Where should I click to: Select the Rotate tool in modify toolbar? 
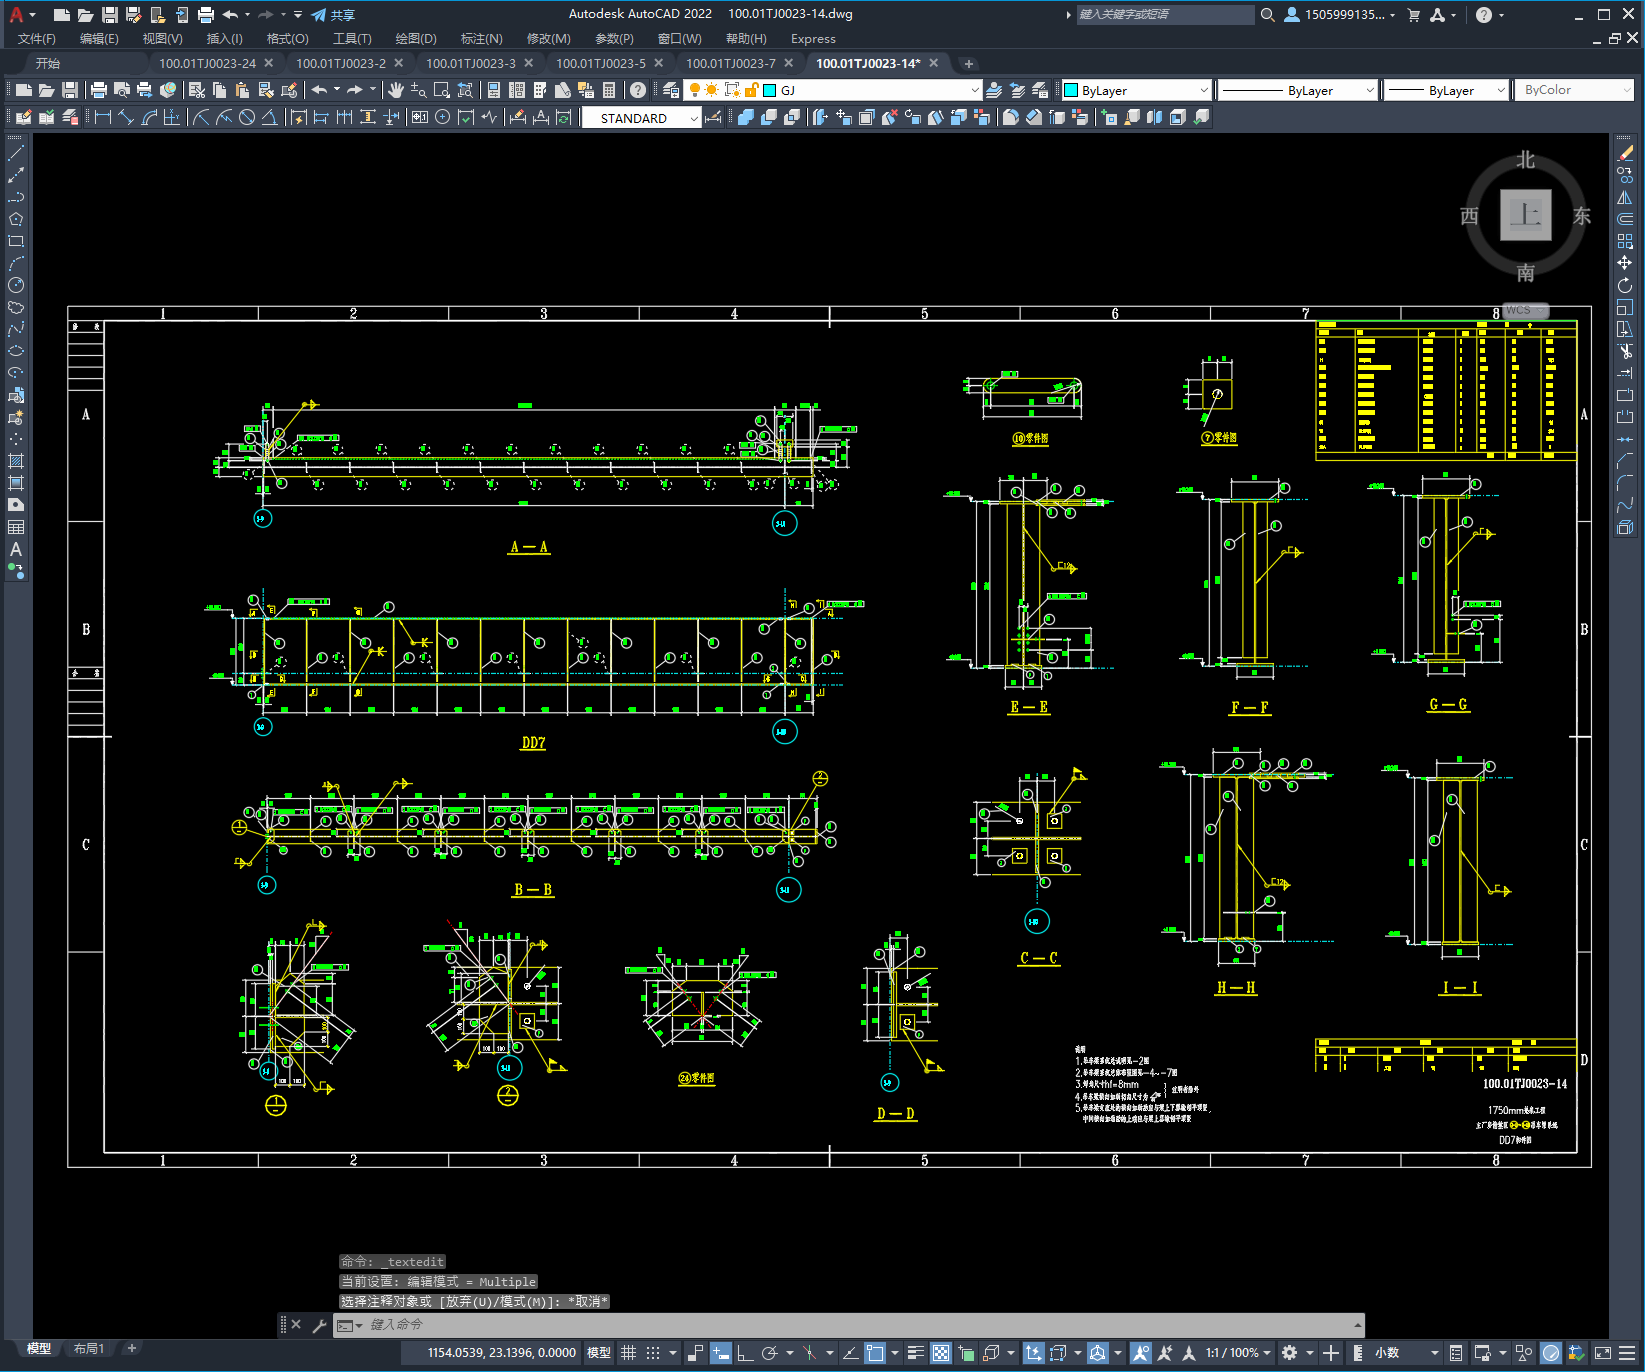pos(1625,285)
